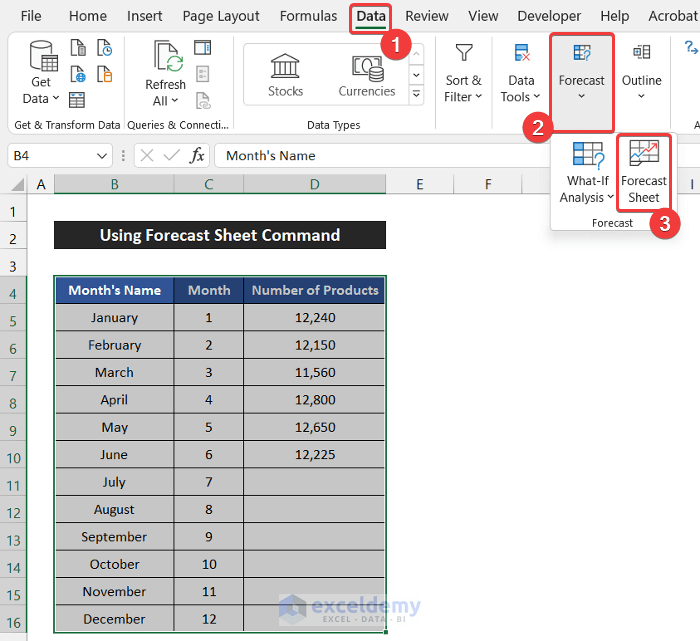
Task: Click the Number of Products header cell
Action: [x=314, y=290]
